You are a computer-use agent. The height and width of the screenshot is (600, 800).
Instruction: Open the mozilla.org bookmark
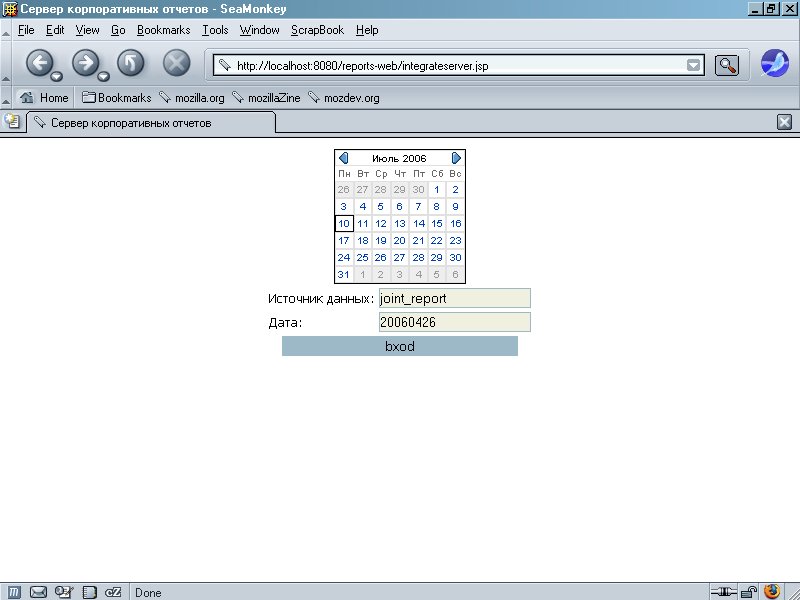[x=192, y=97]
